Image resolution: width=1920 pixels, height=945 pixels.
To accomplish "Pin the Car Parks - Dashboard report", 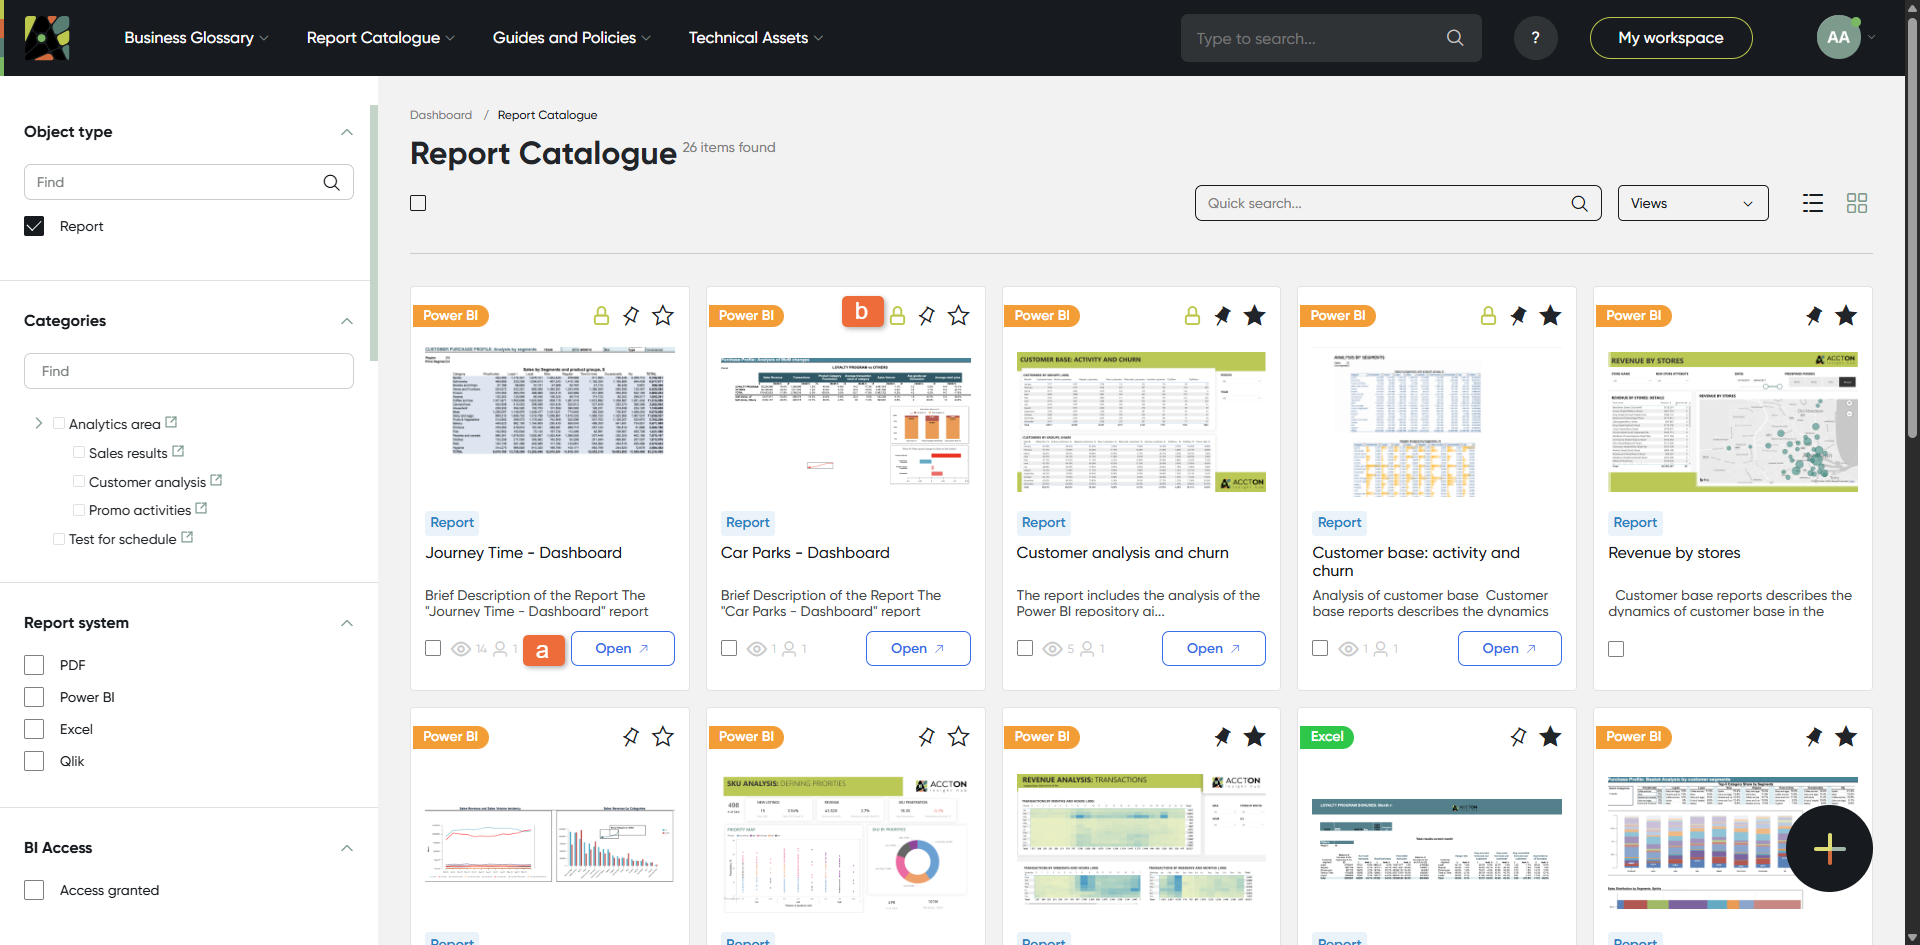I will click(927, 316).
